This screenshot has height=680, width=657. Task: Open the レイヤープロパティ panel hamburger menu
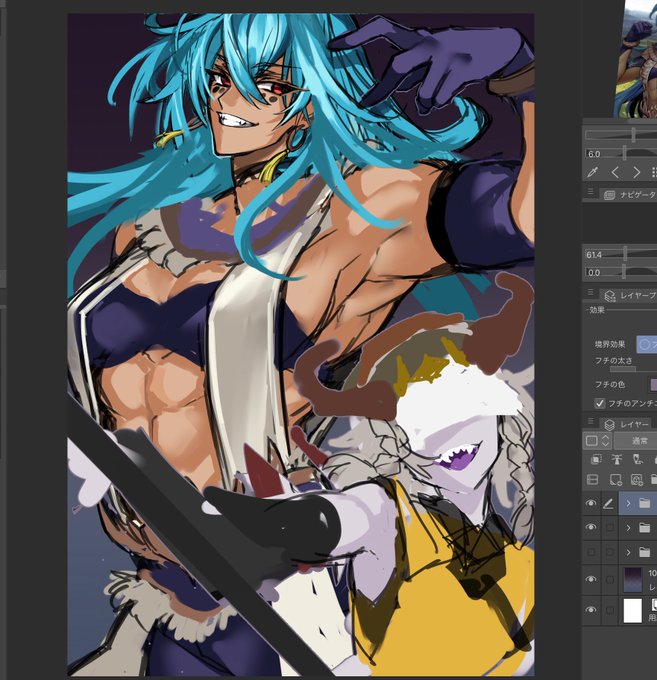pos(590,292)
